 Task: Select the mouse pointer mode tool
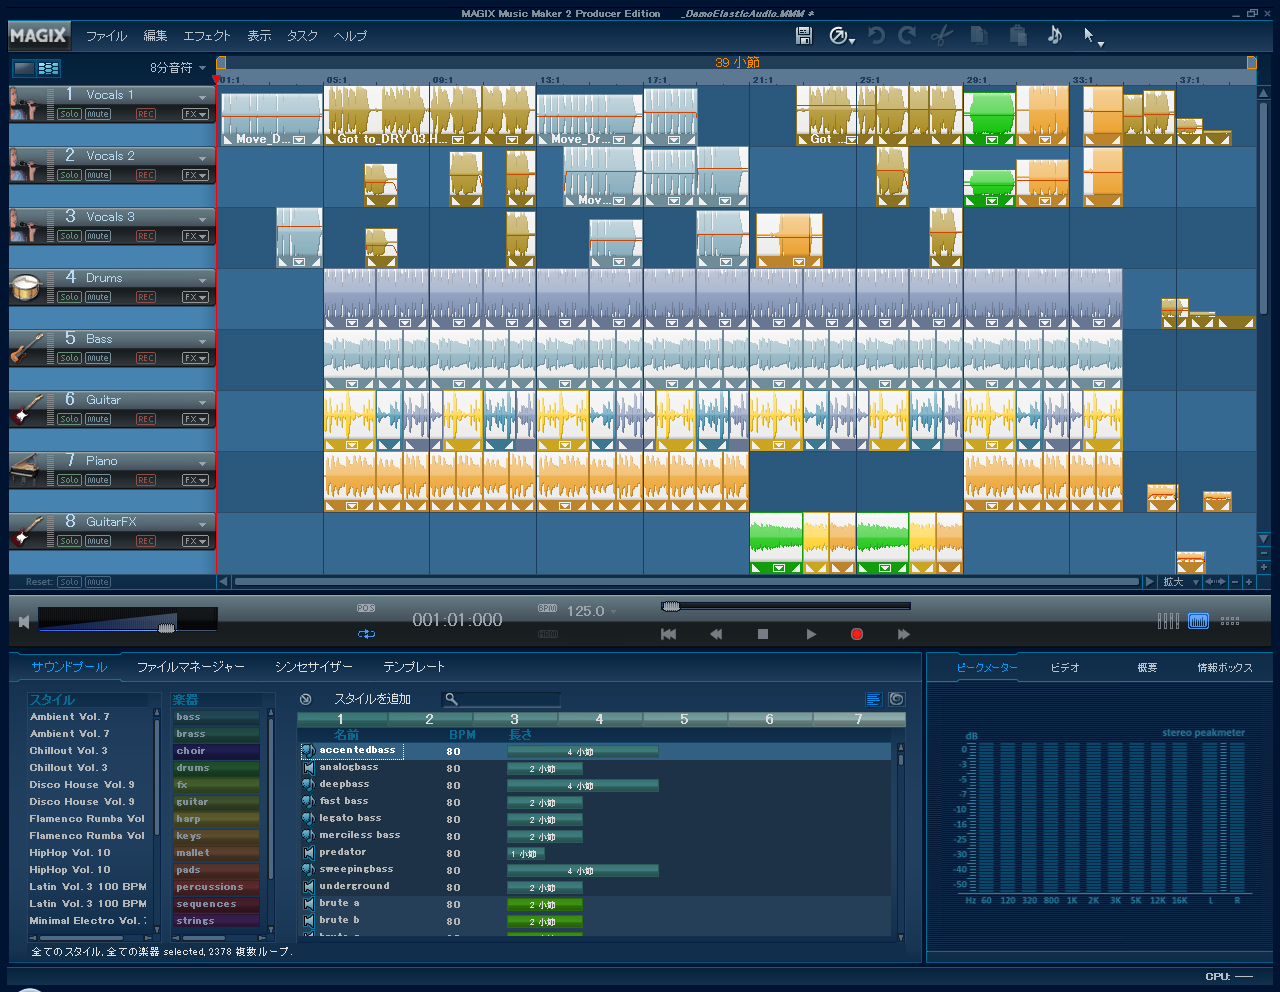tap(1089, 35)
